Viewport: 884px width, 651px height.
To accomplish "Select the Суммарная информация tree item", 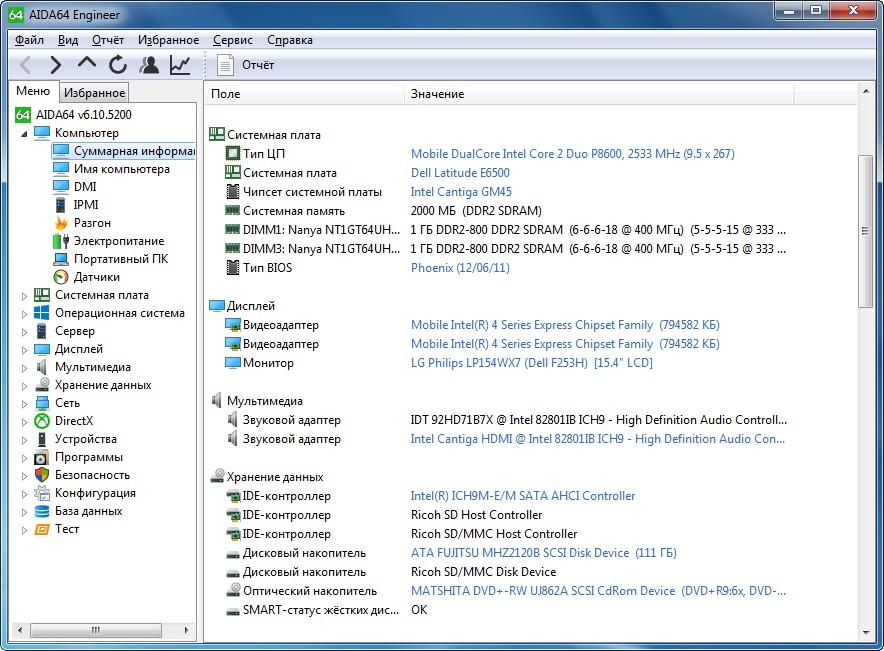I will [123, 151].
